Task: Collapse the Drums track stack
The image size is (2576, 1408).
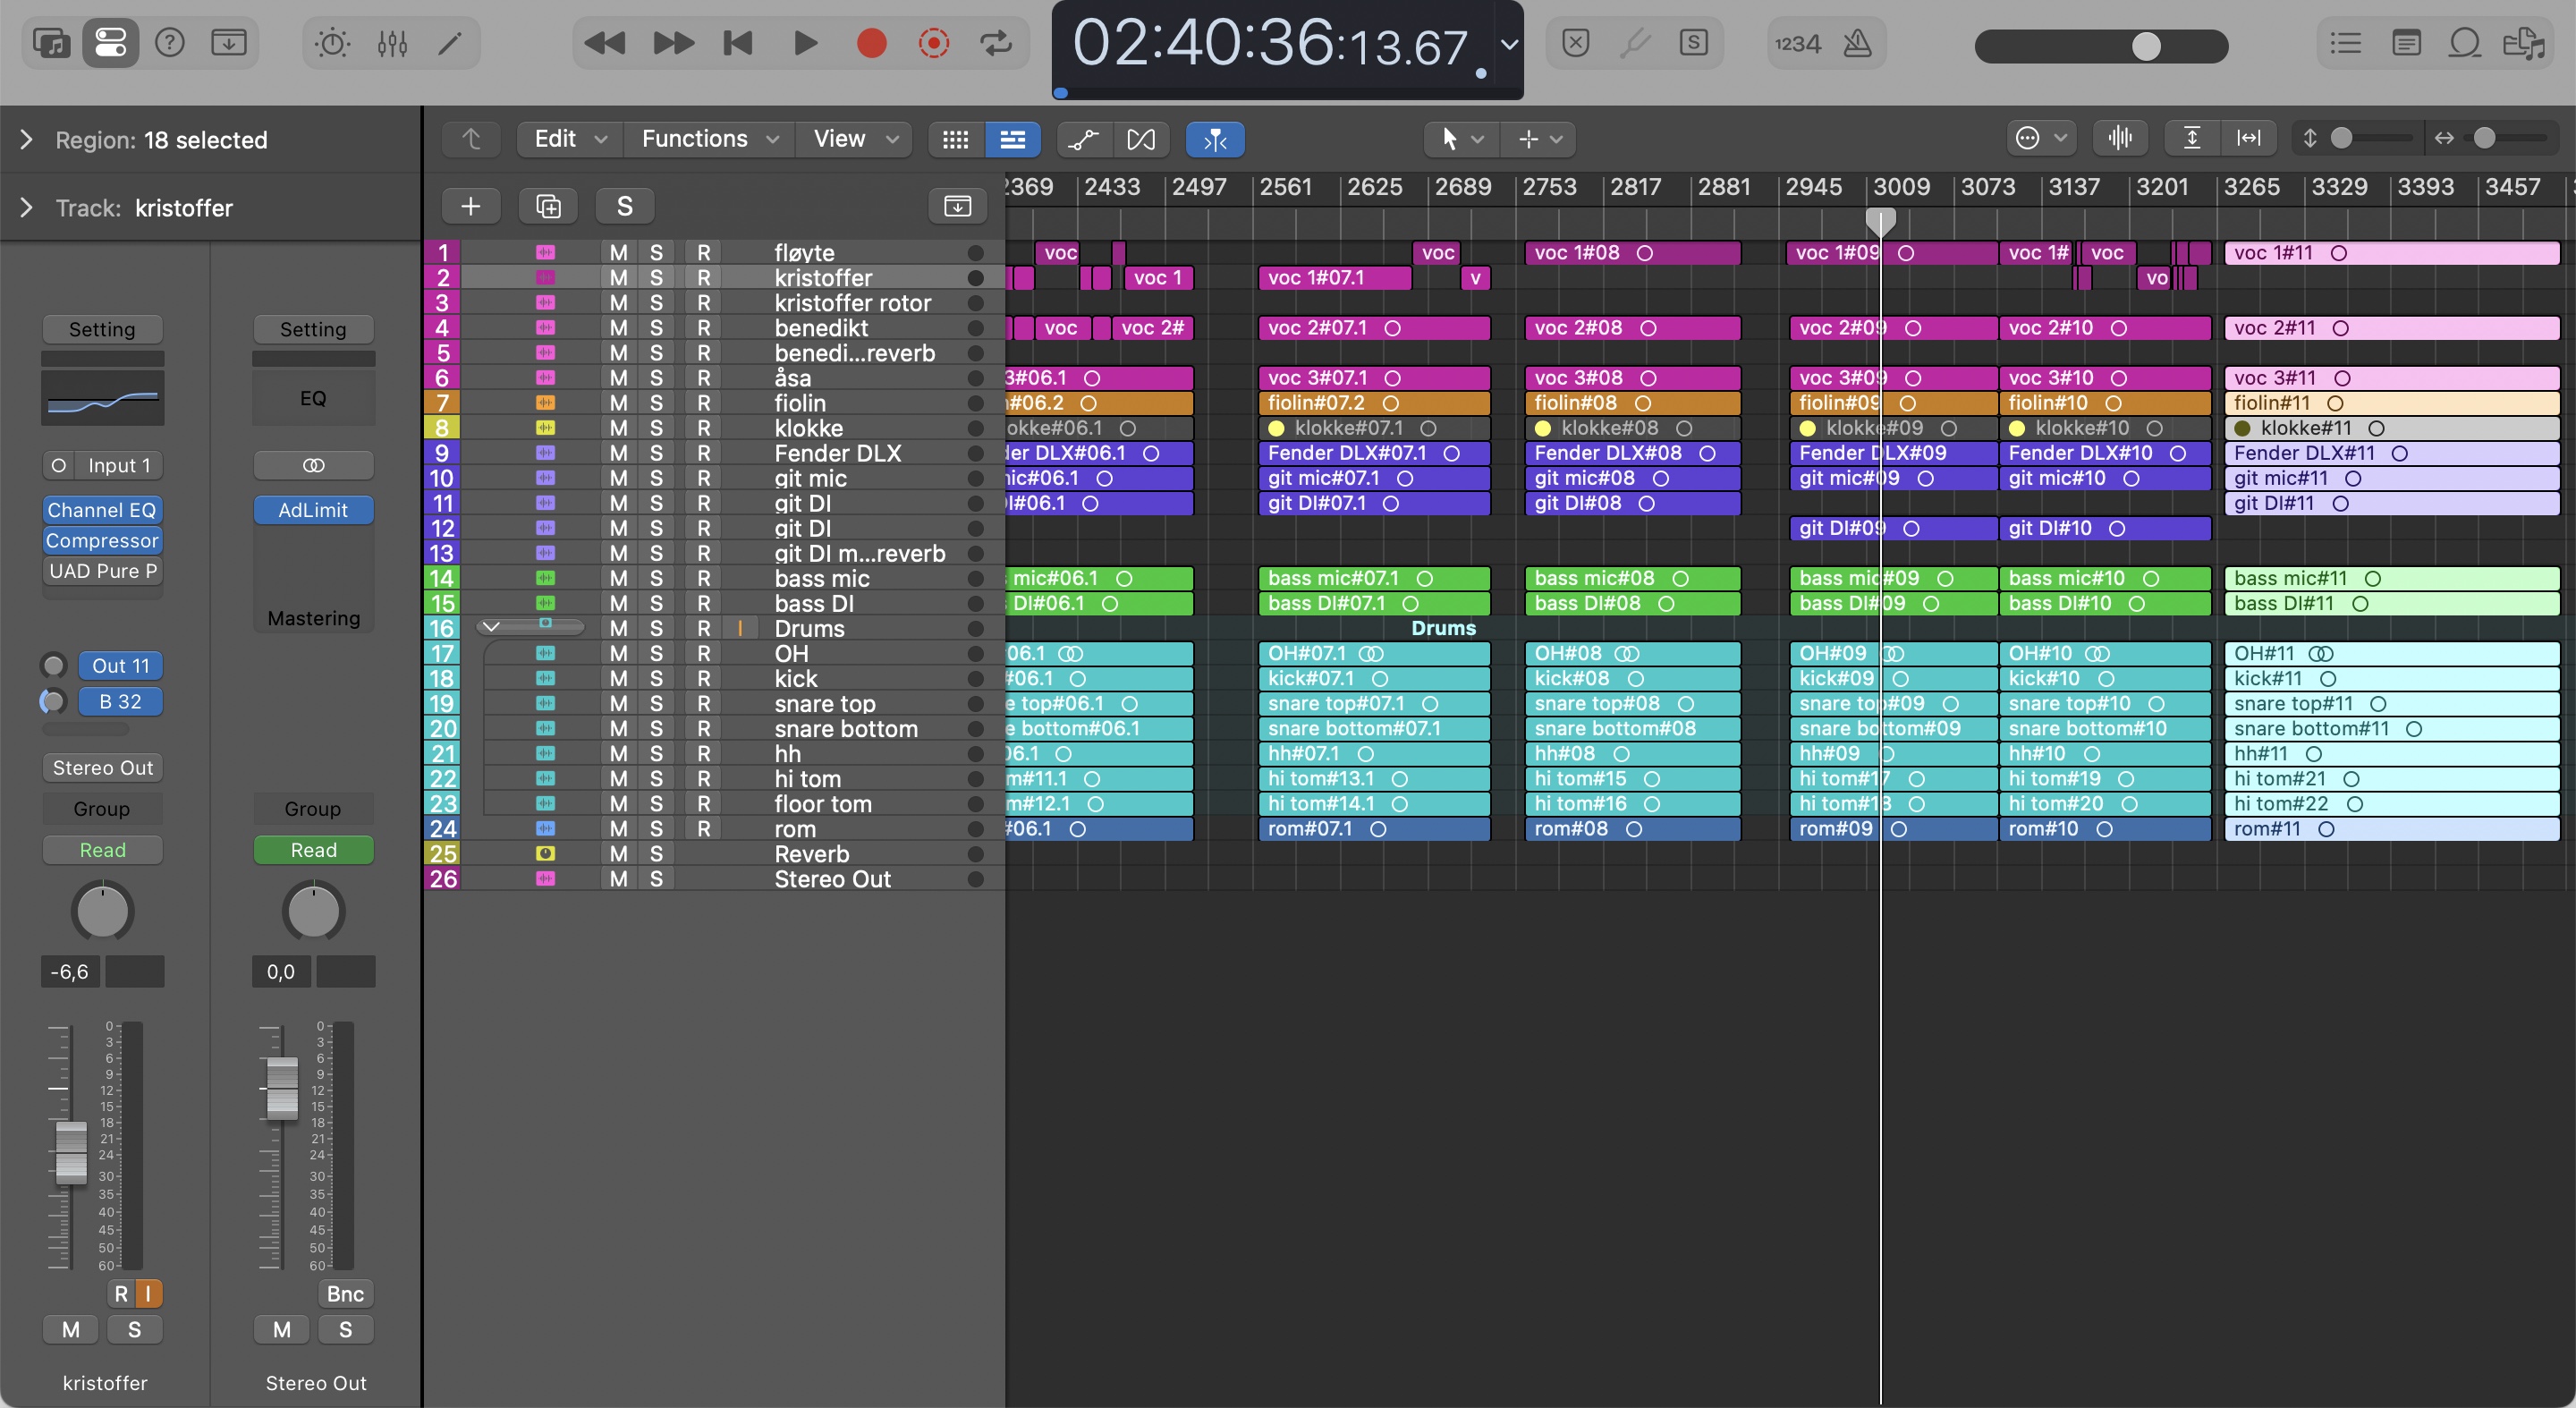Action: pyautogui.click(x=490, y=628)
